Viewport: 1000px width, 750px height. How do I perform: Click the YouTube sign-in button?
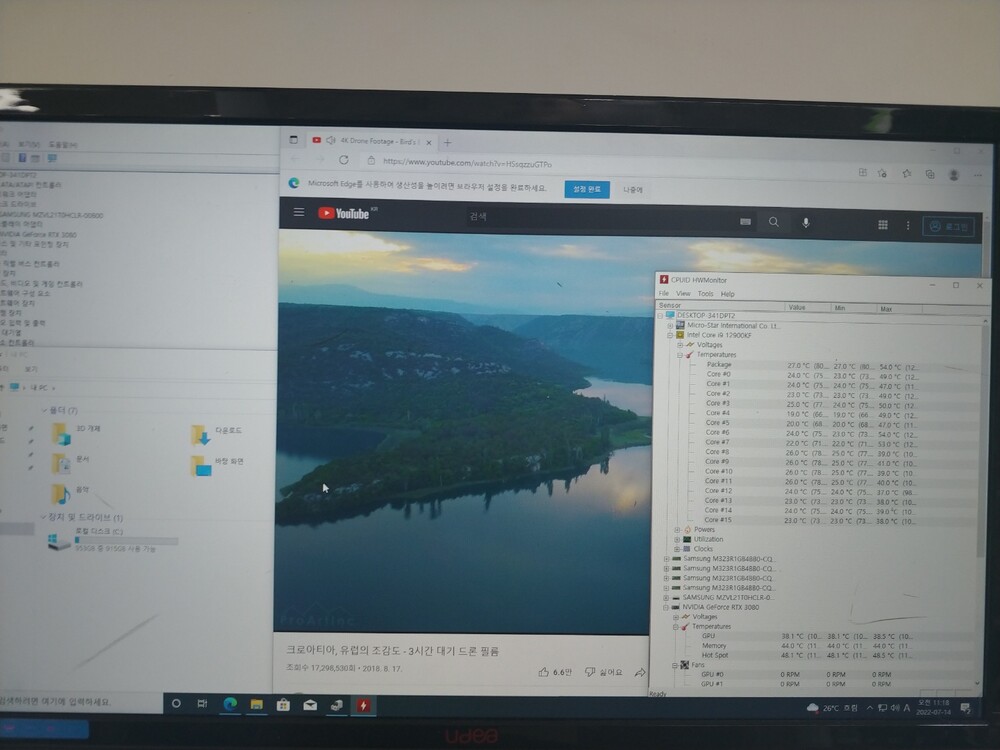[x=946, y=227]
